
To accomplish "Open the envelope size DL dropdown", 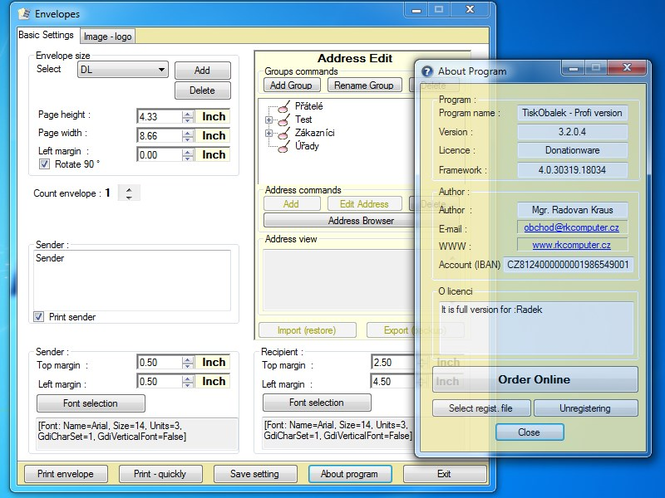I will tap(161, 70).
